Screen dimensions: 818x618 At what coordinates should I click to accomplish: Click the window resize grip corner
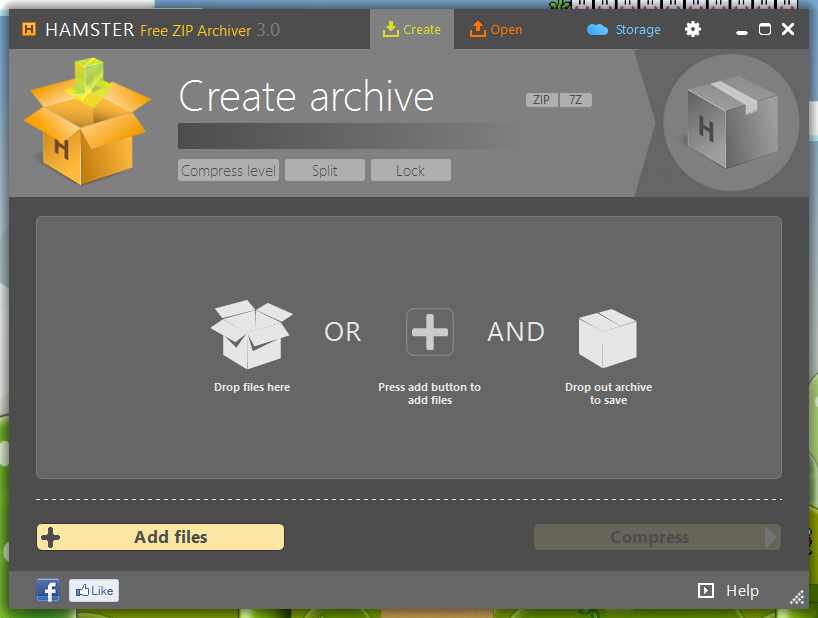point(797,598)
